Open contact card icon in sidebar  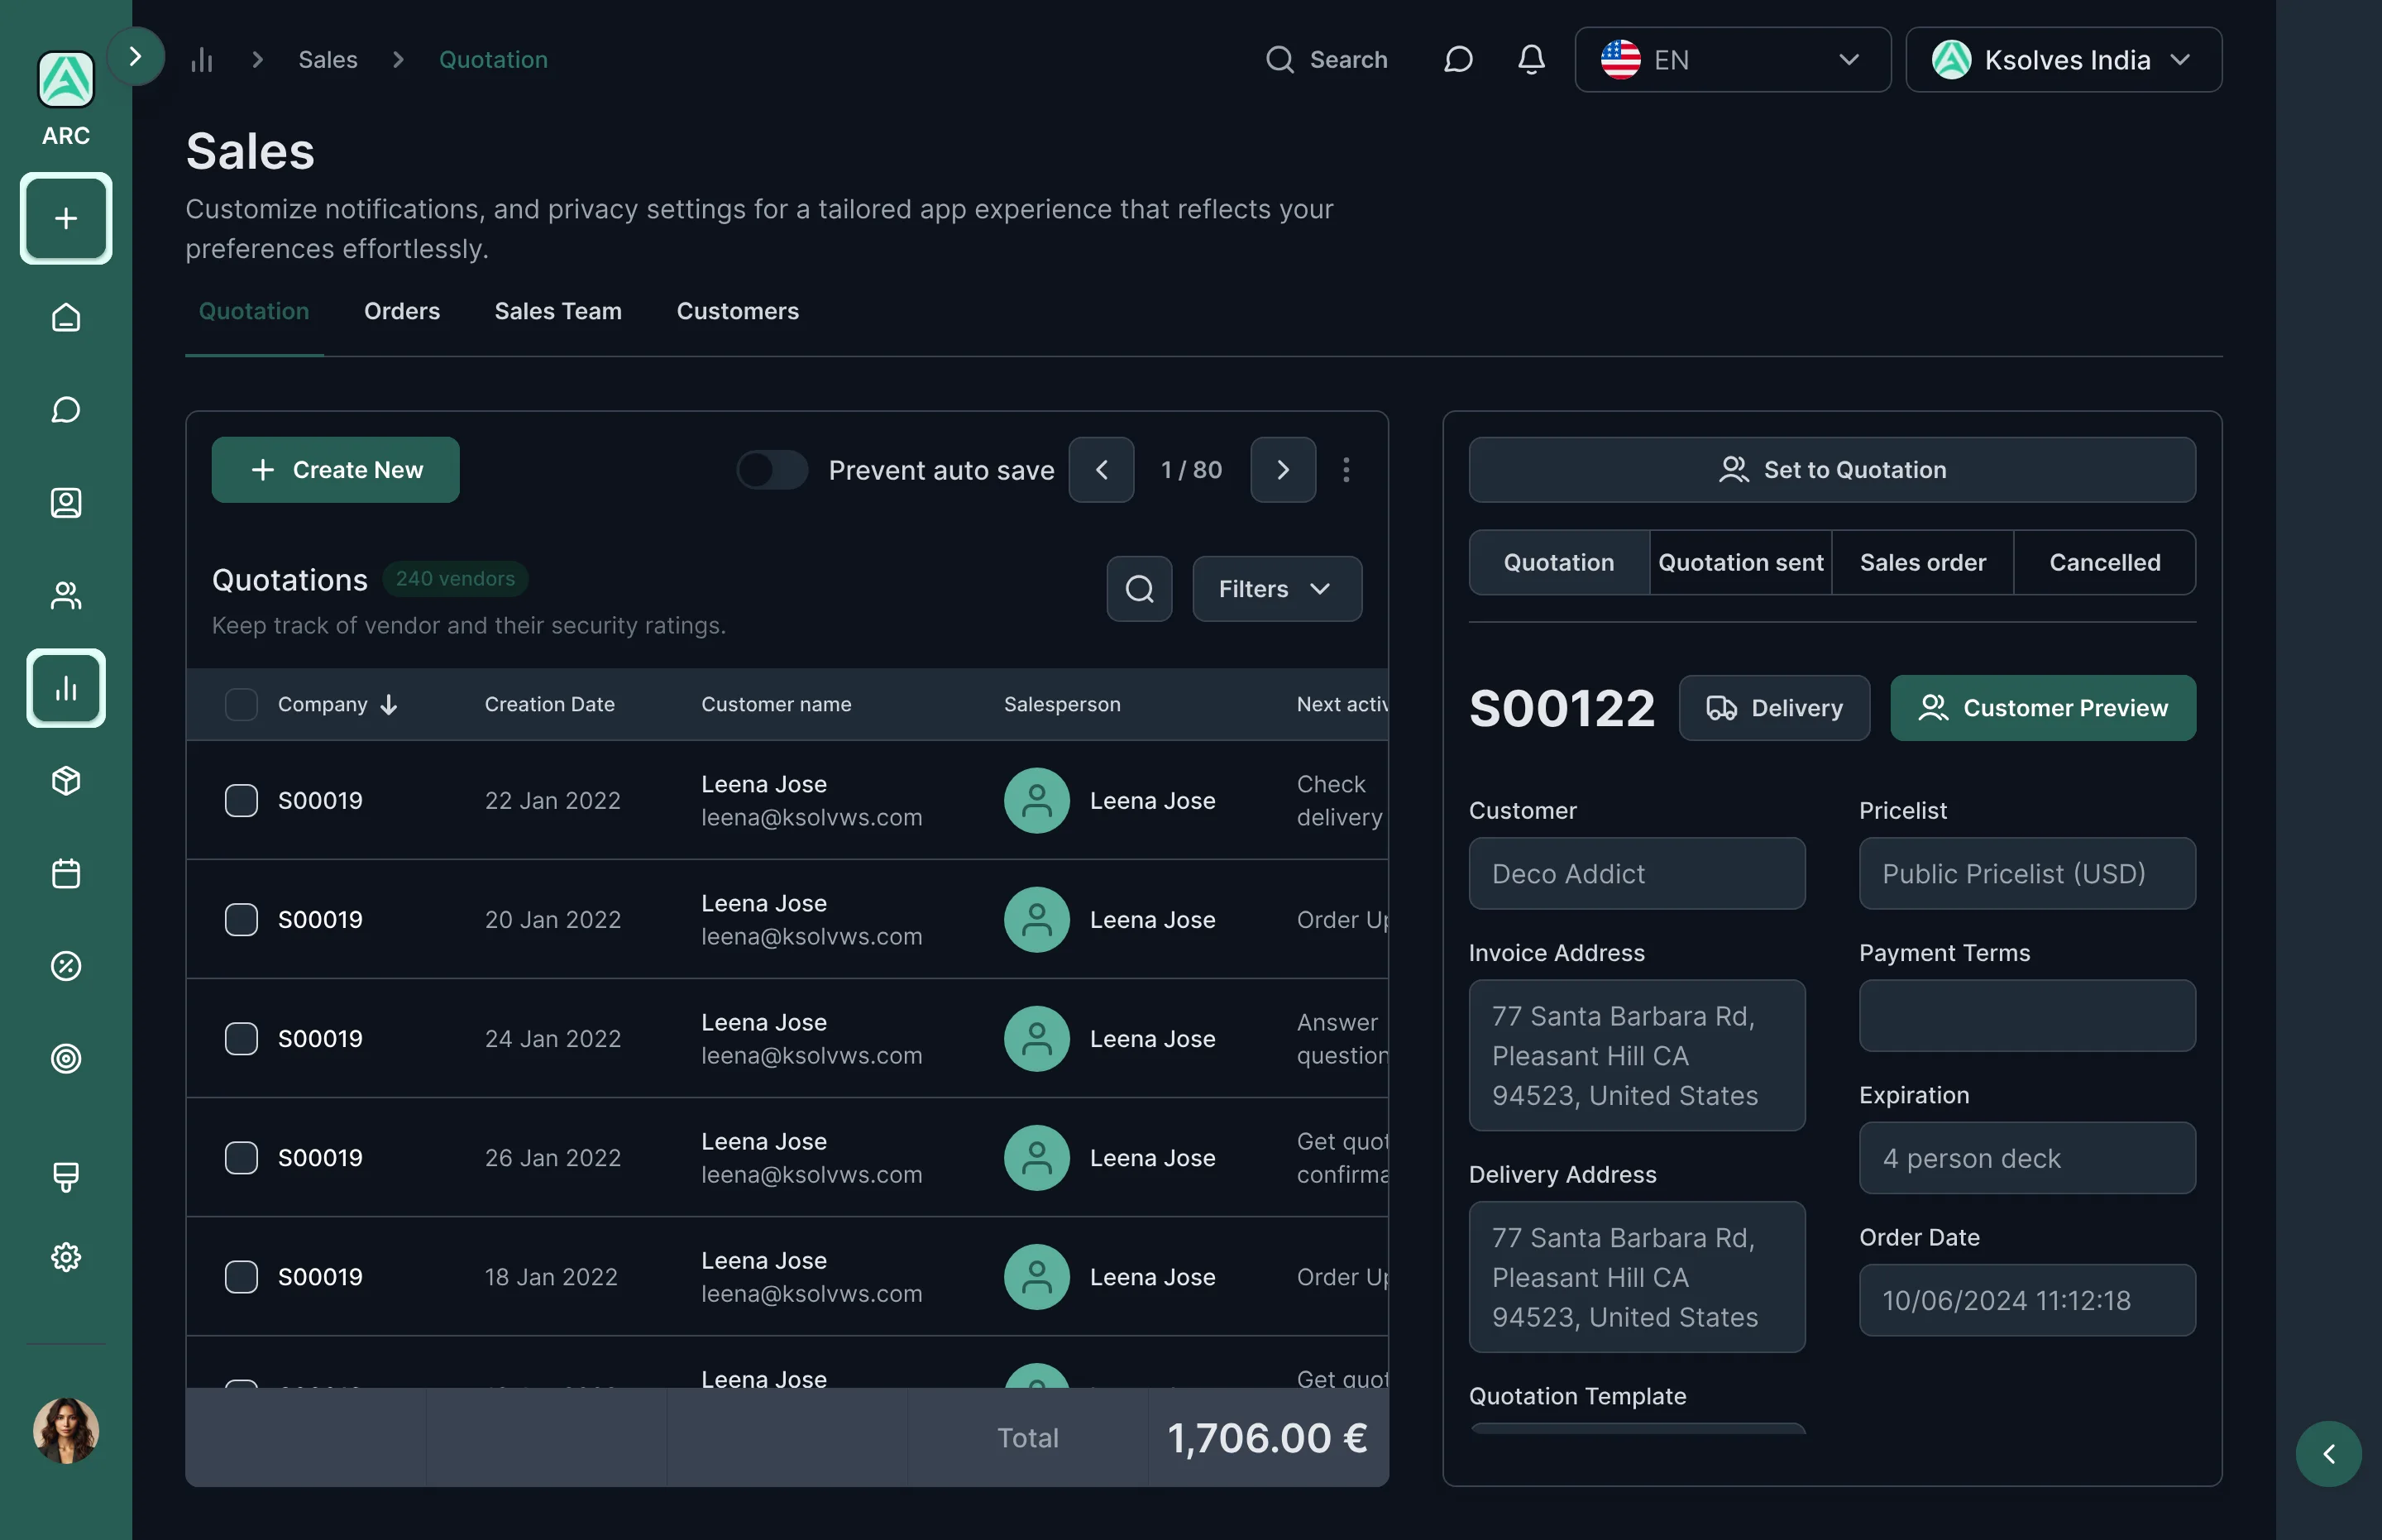(x=66, y=503)
